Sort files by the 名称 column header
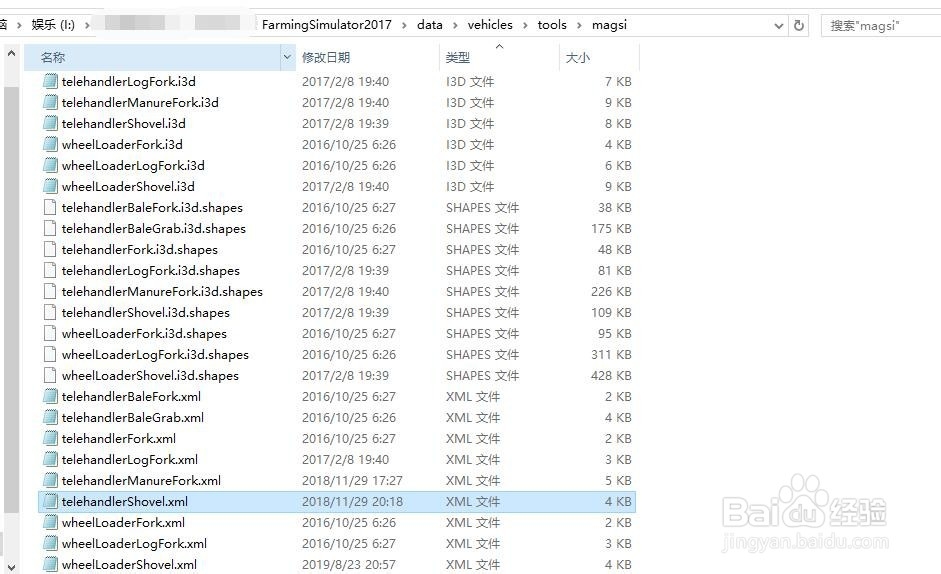Viewport: 941px width, 574px height. point(152,57)
